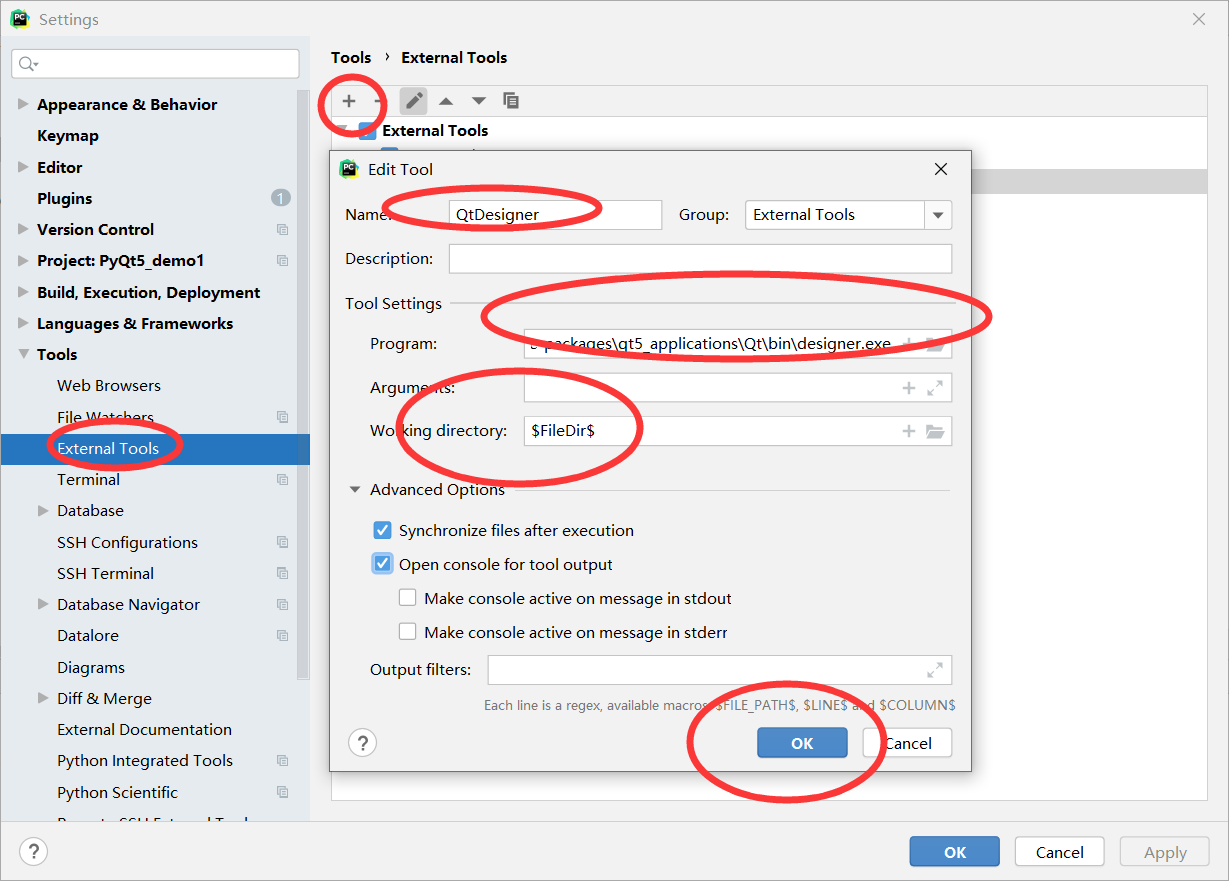Open the Keymap settings page

point(68,136)
